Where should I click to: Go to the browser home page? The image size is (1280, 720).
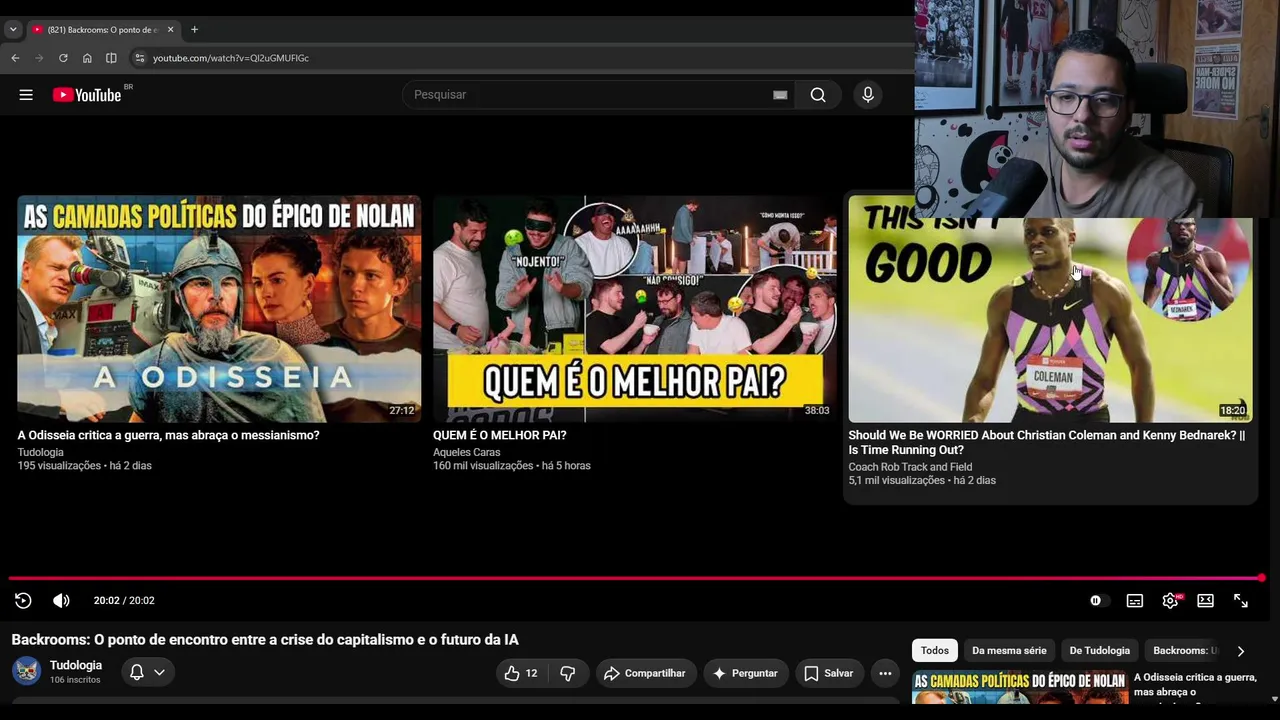tap(87, 58)
